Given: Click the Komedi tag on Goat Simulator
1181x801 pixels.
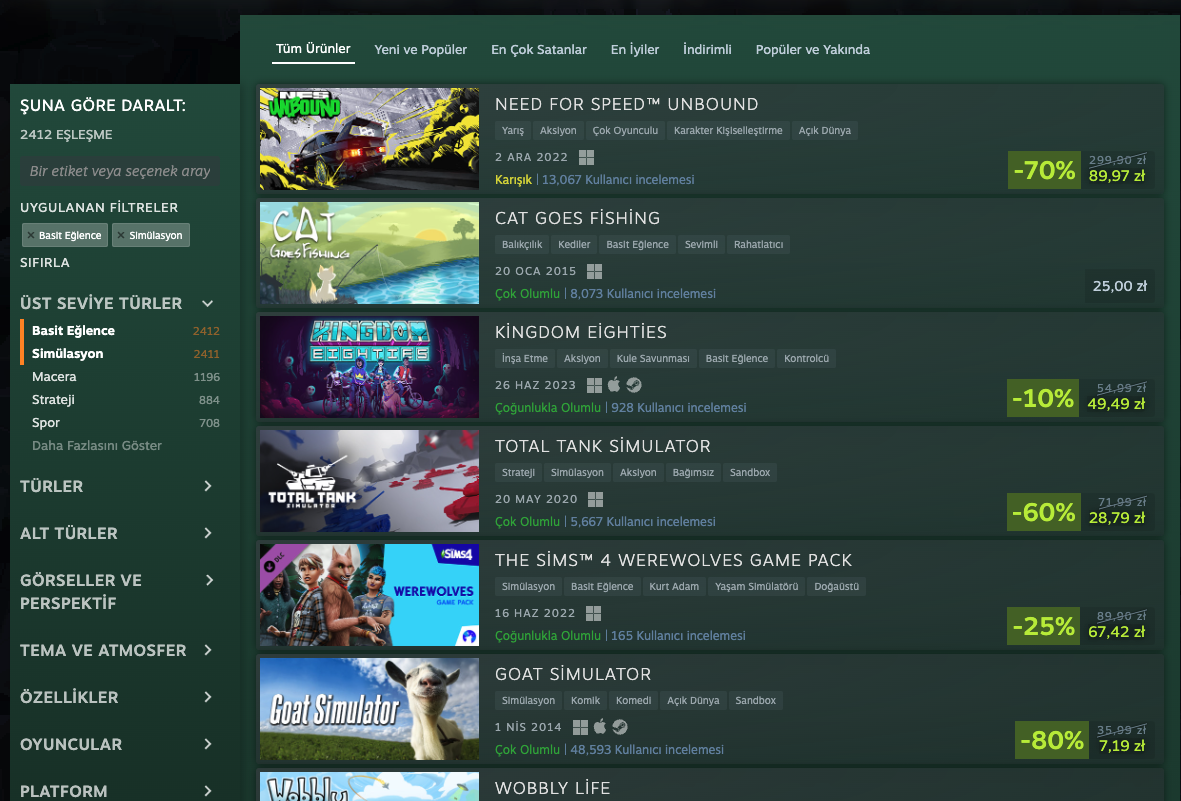Looking at the screenshot, I should 633,700.
